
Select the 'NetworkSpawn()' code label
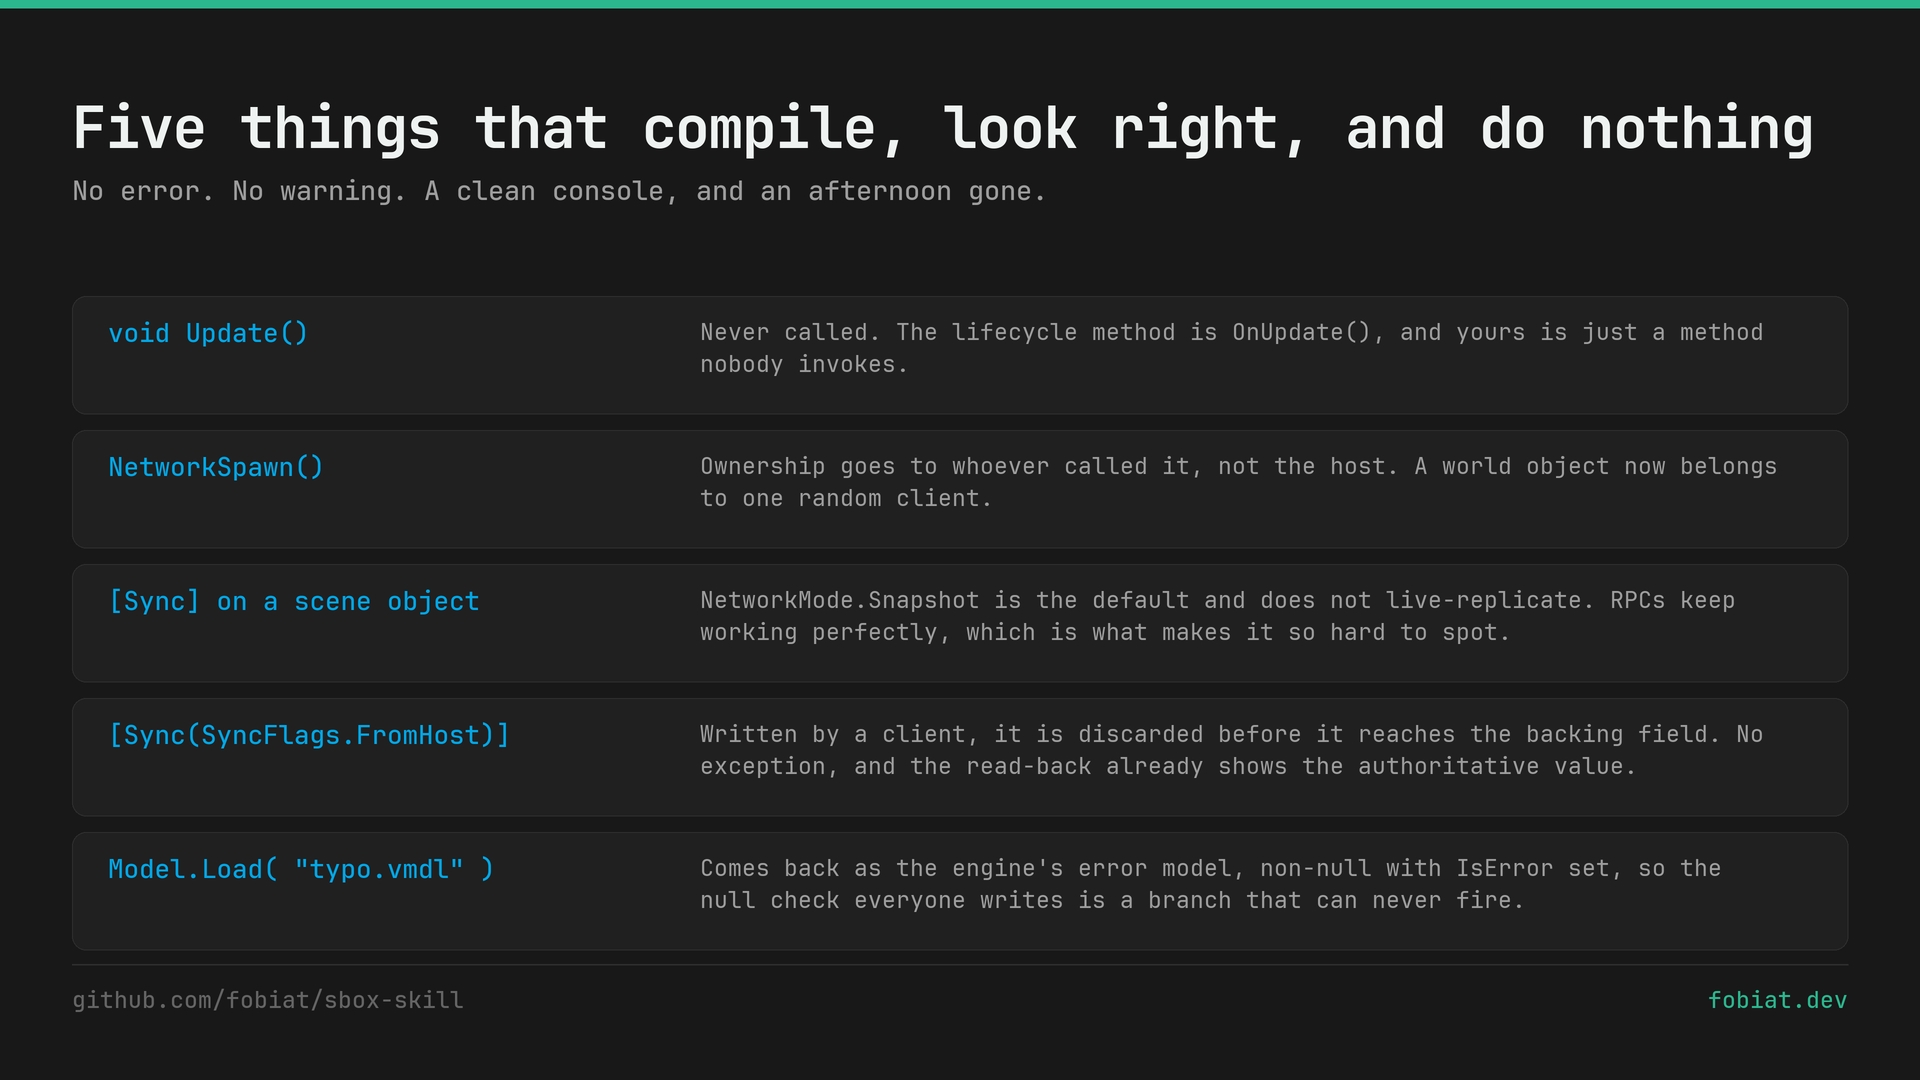point(216,467)
